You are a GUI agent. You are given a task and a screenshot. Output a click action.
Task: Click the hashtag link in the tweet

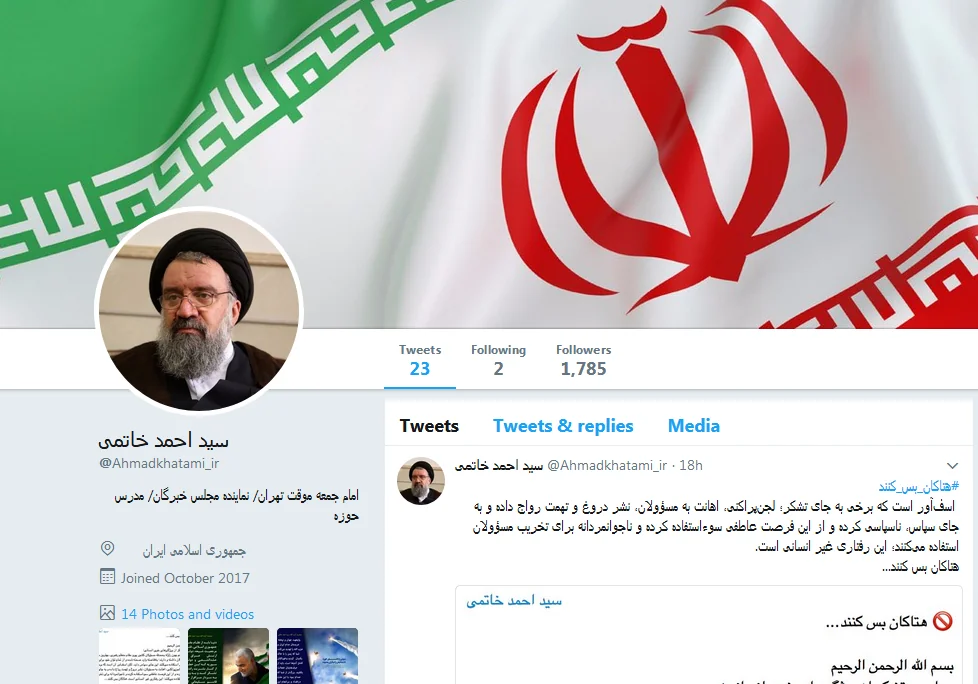(919, 486)
